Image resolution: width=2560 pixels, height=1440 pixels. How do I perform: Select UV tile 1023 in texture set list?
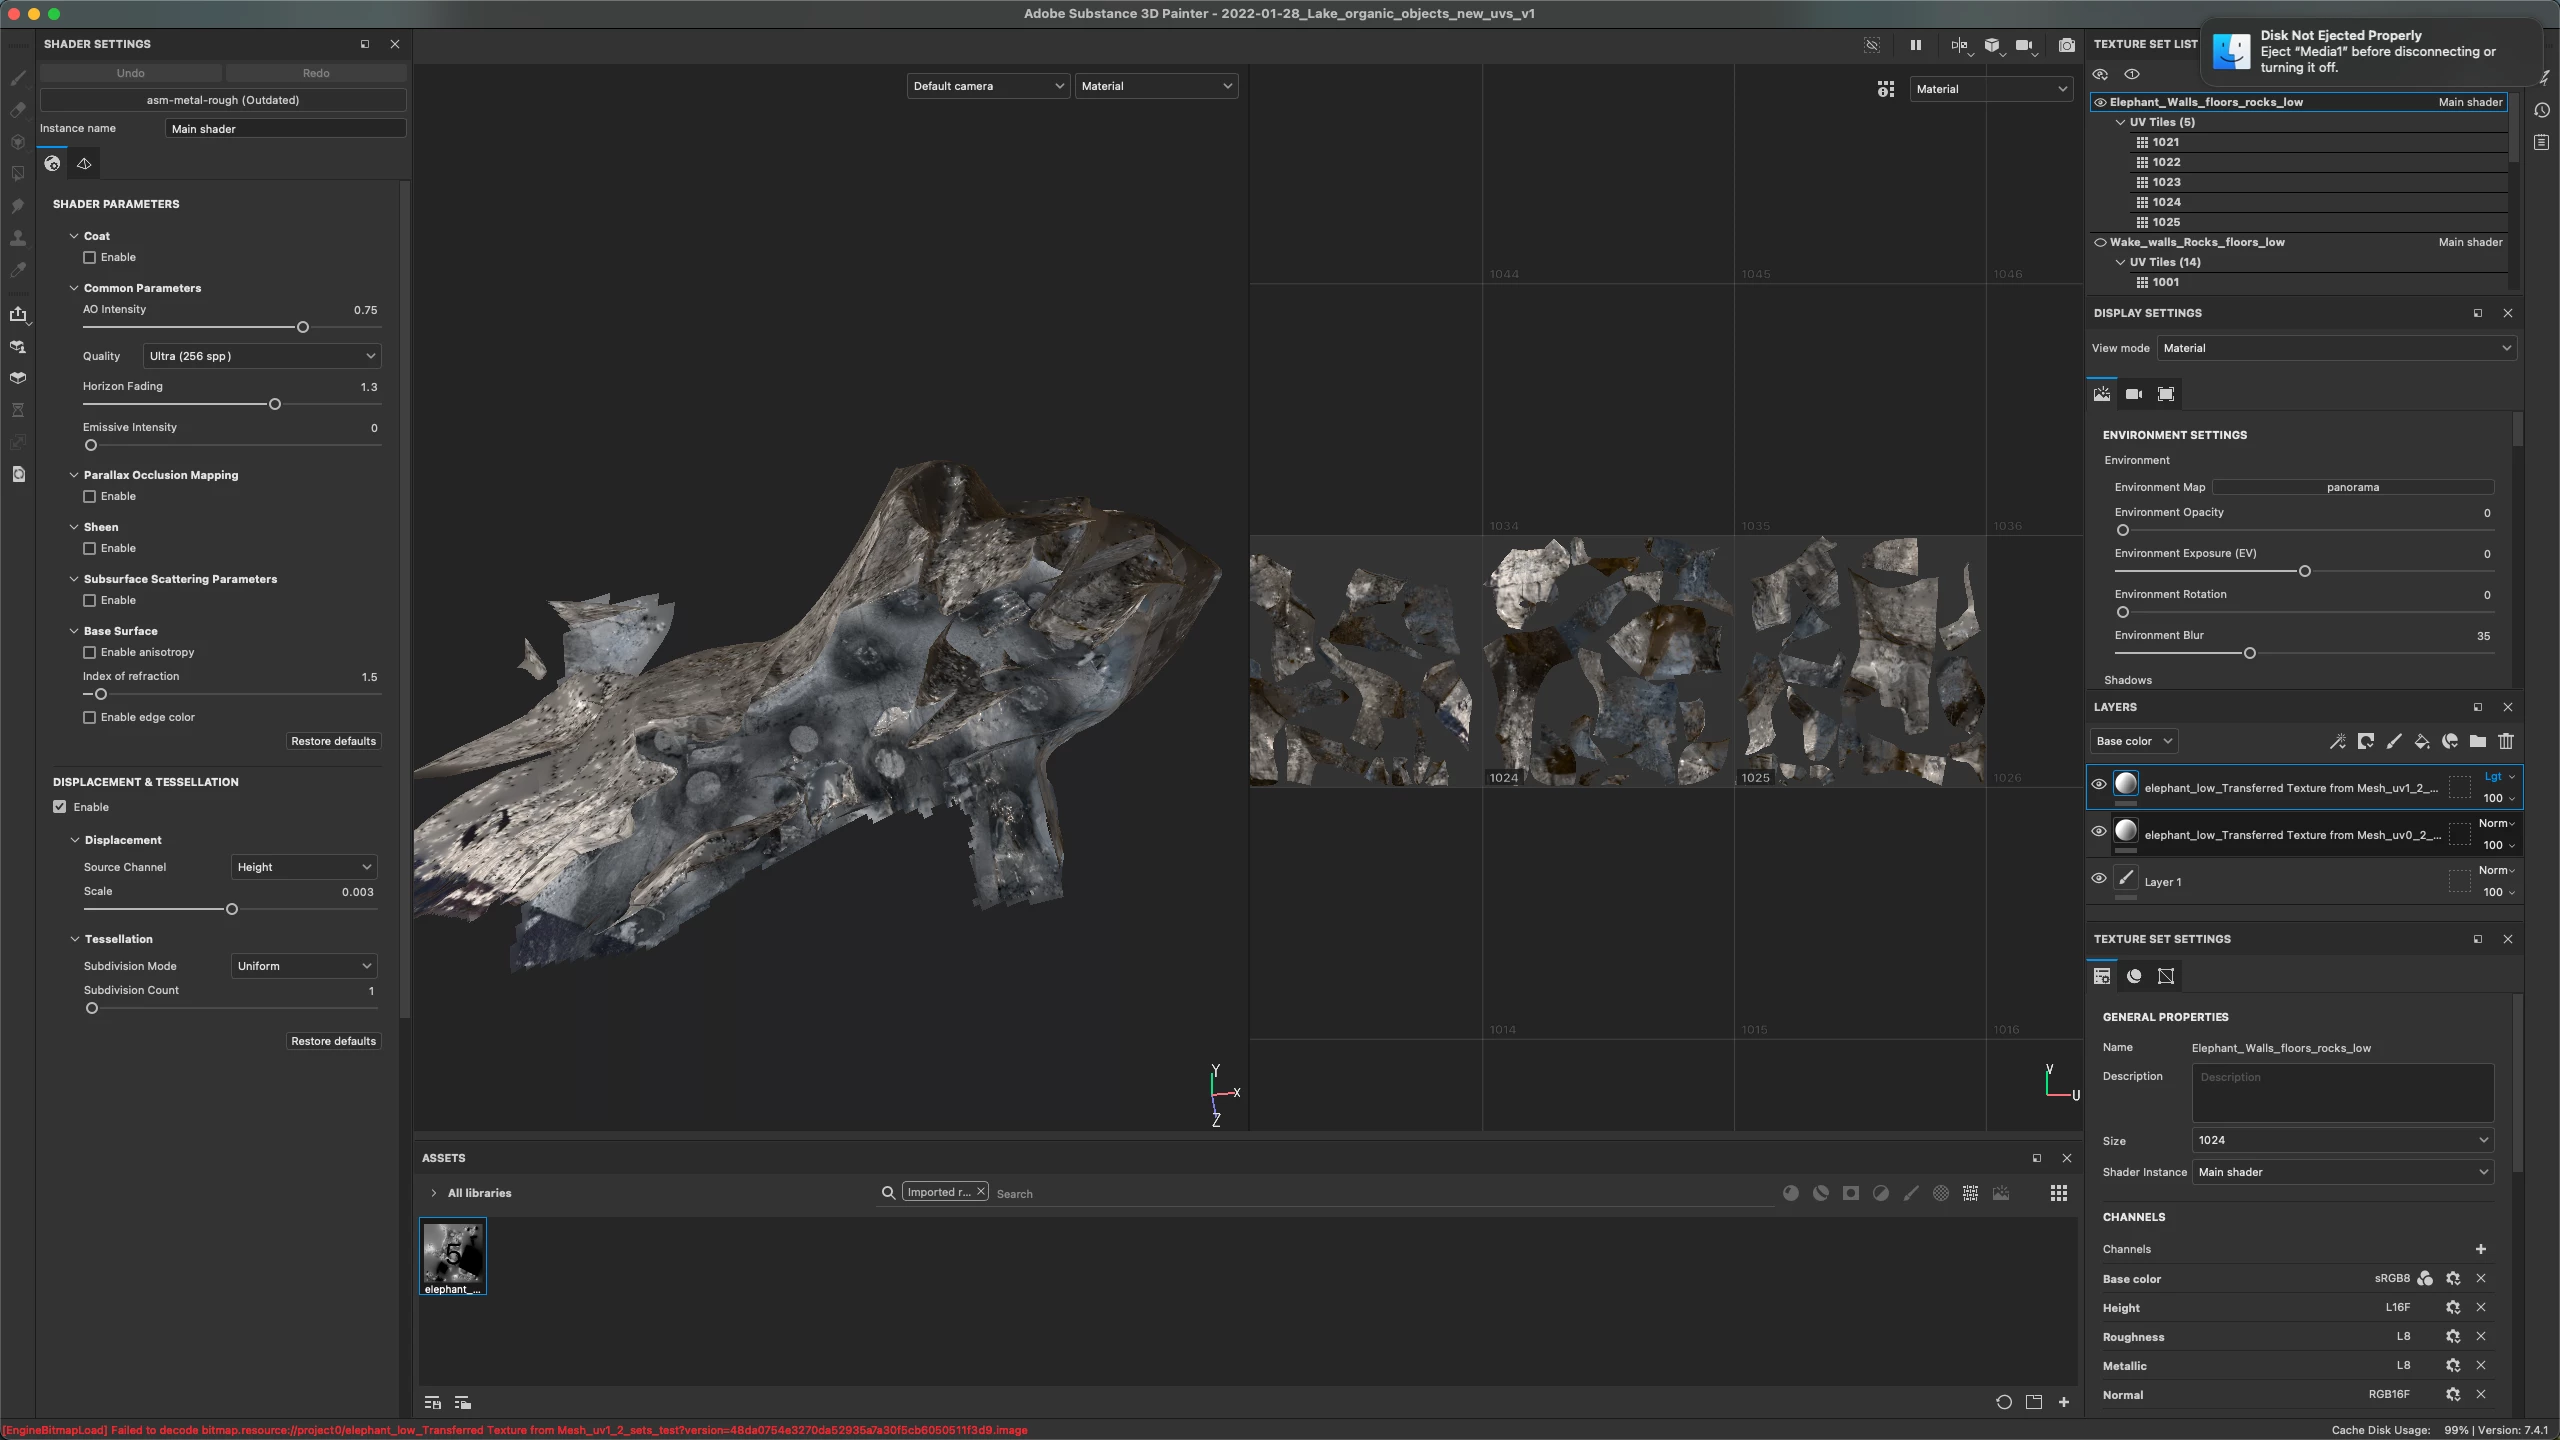tap(2166, 182)
